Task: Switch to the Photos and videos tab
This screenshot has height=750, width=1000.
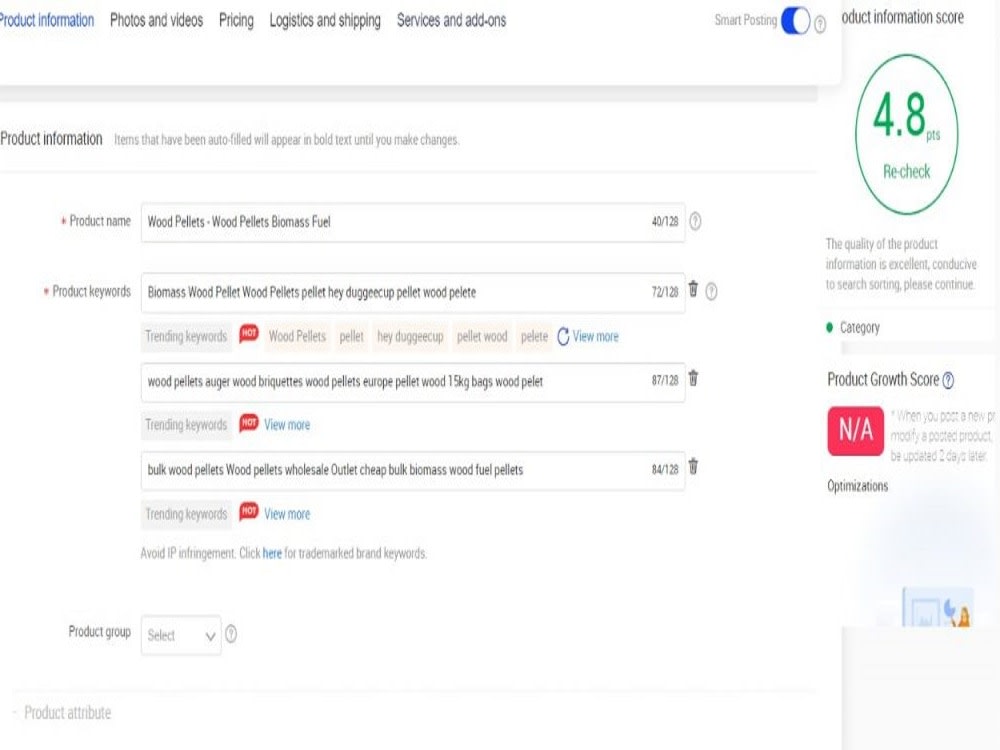Action: tap(156, 20)
